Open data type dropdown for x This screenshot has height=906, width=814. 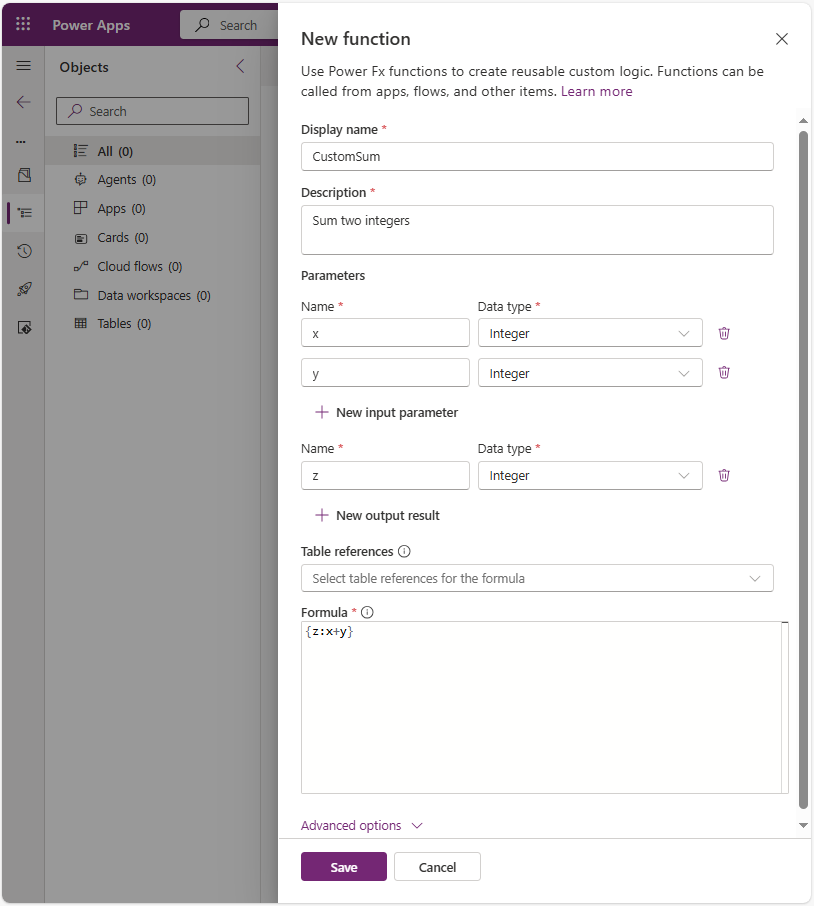[590, 333]
